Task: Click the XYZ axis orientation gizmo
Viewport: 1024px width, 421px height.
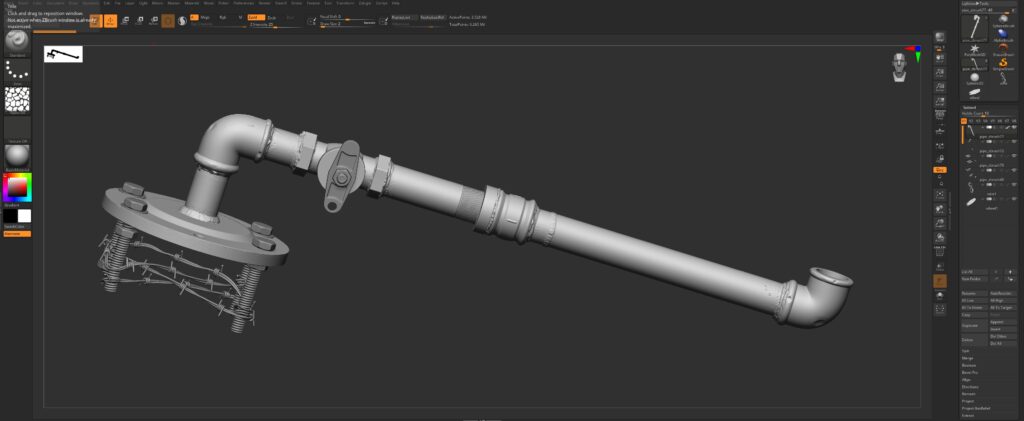Action: click(914, 52)
